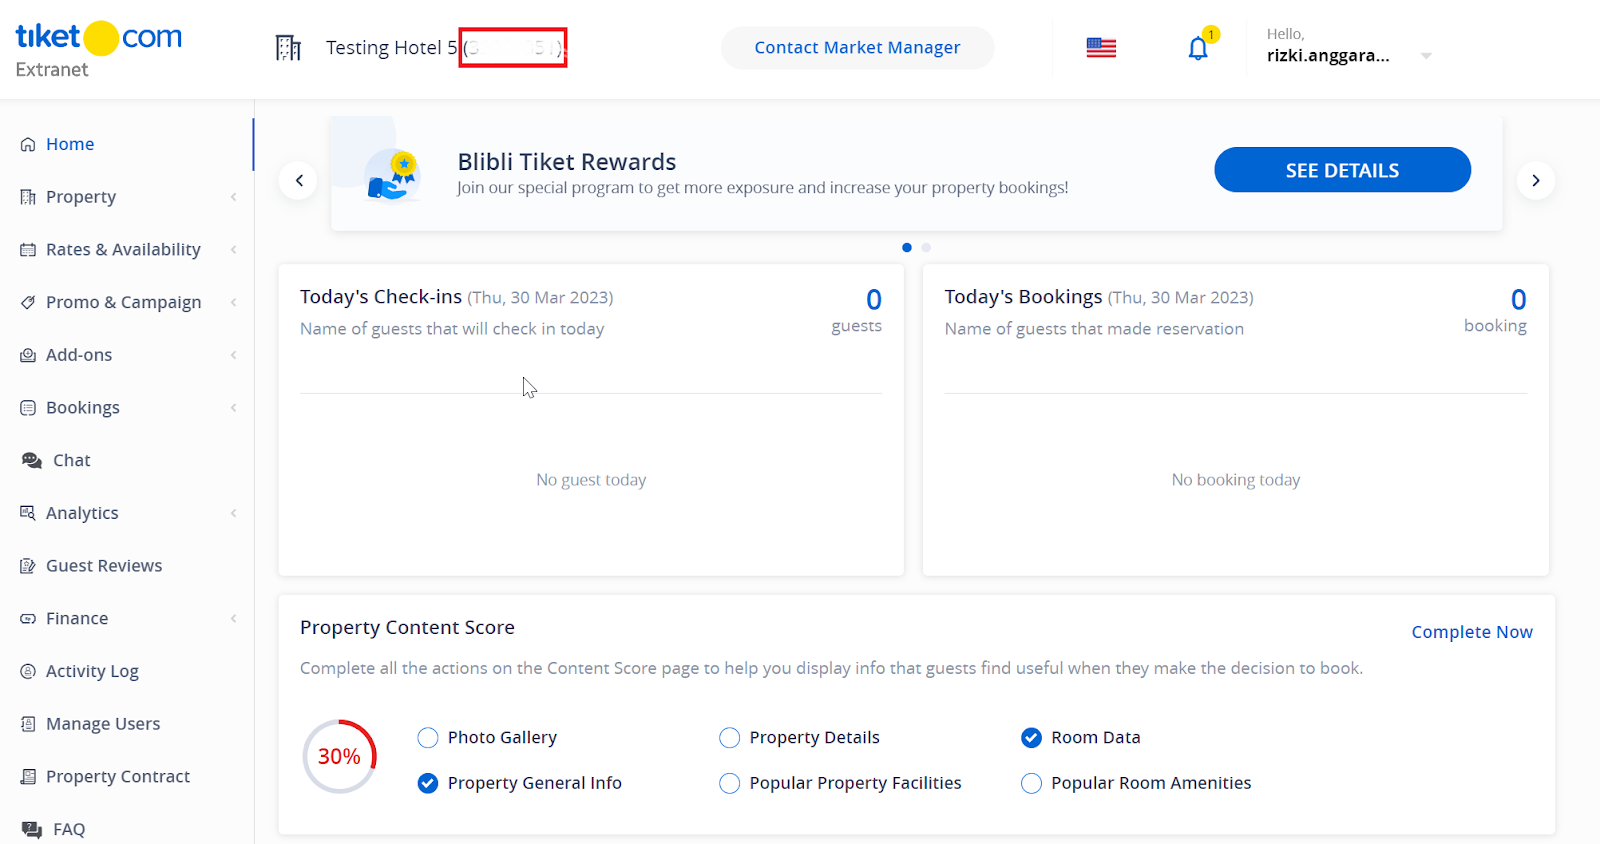Click the rizki.anggara username
Screen dimensions: 1600x844
[1328, 56]
